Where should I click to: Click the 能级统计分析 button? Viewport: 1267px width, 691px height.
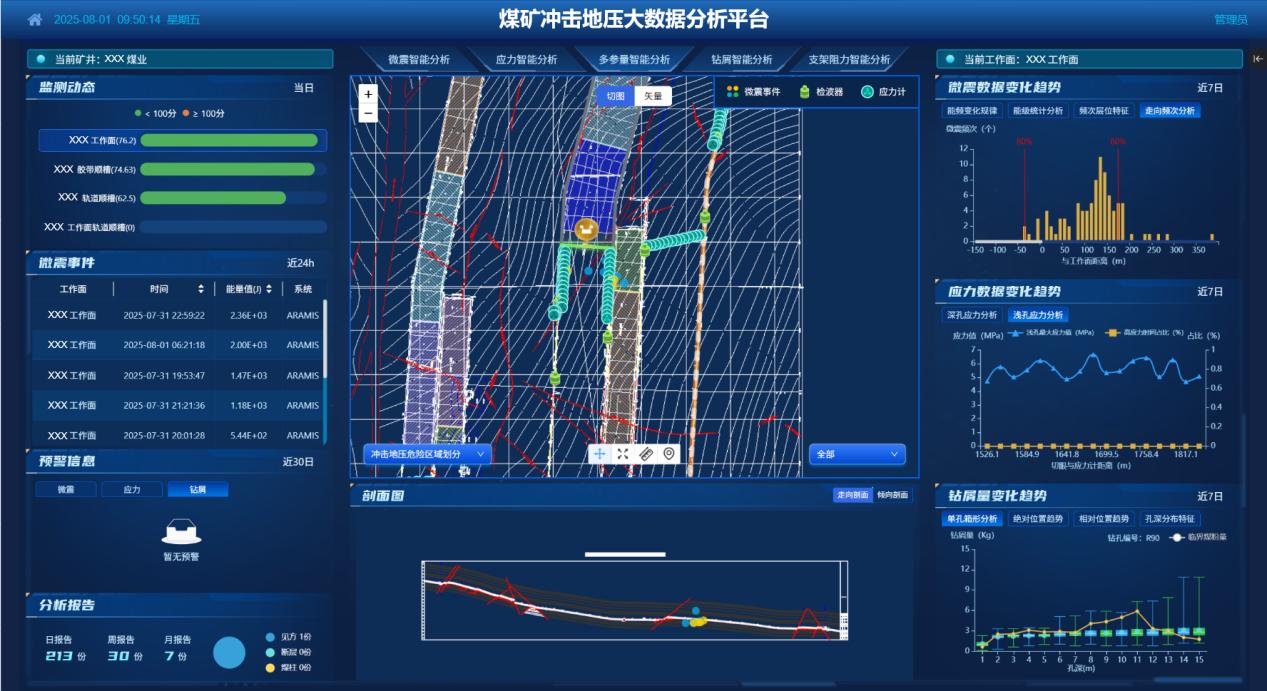coord(1037,111)
